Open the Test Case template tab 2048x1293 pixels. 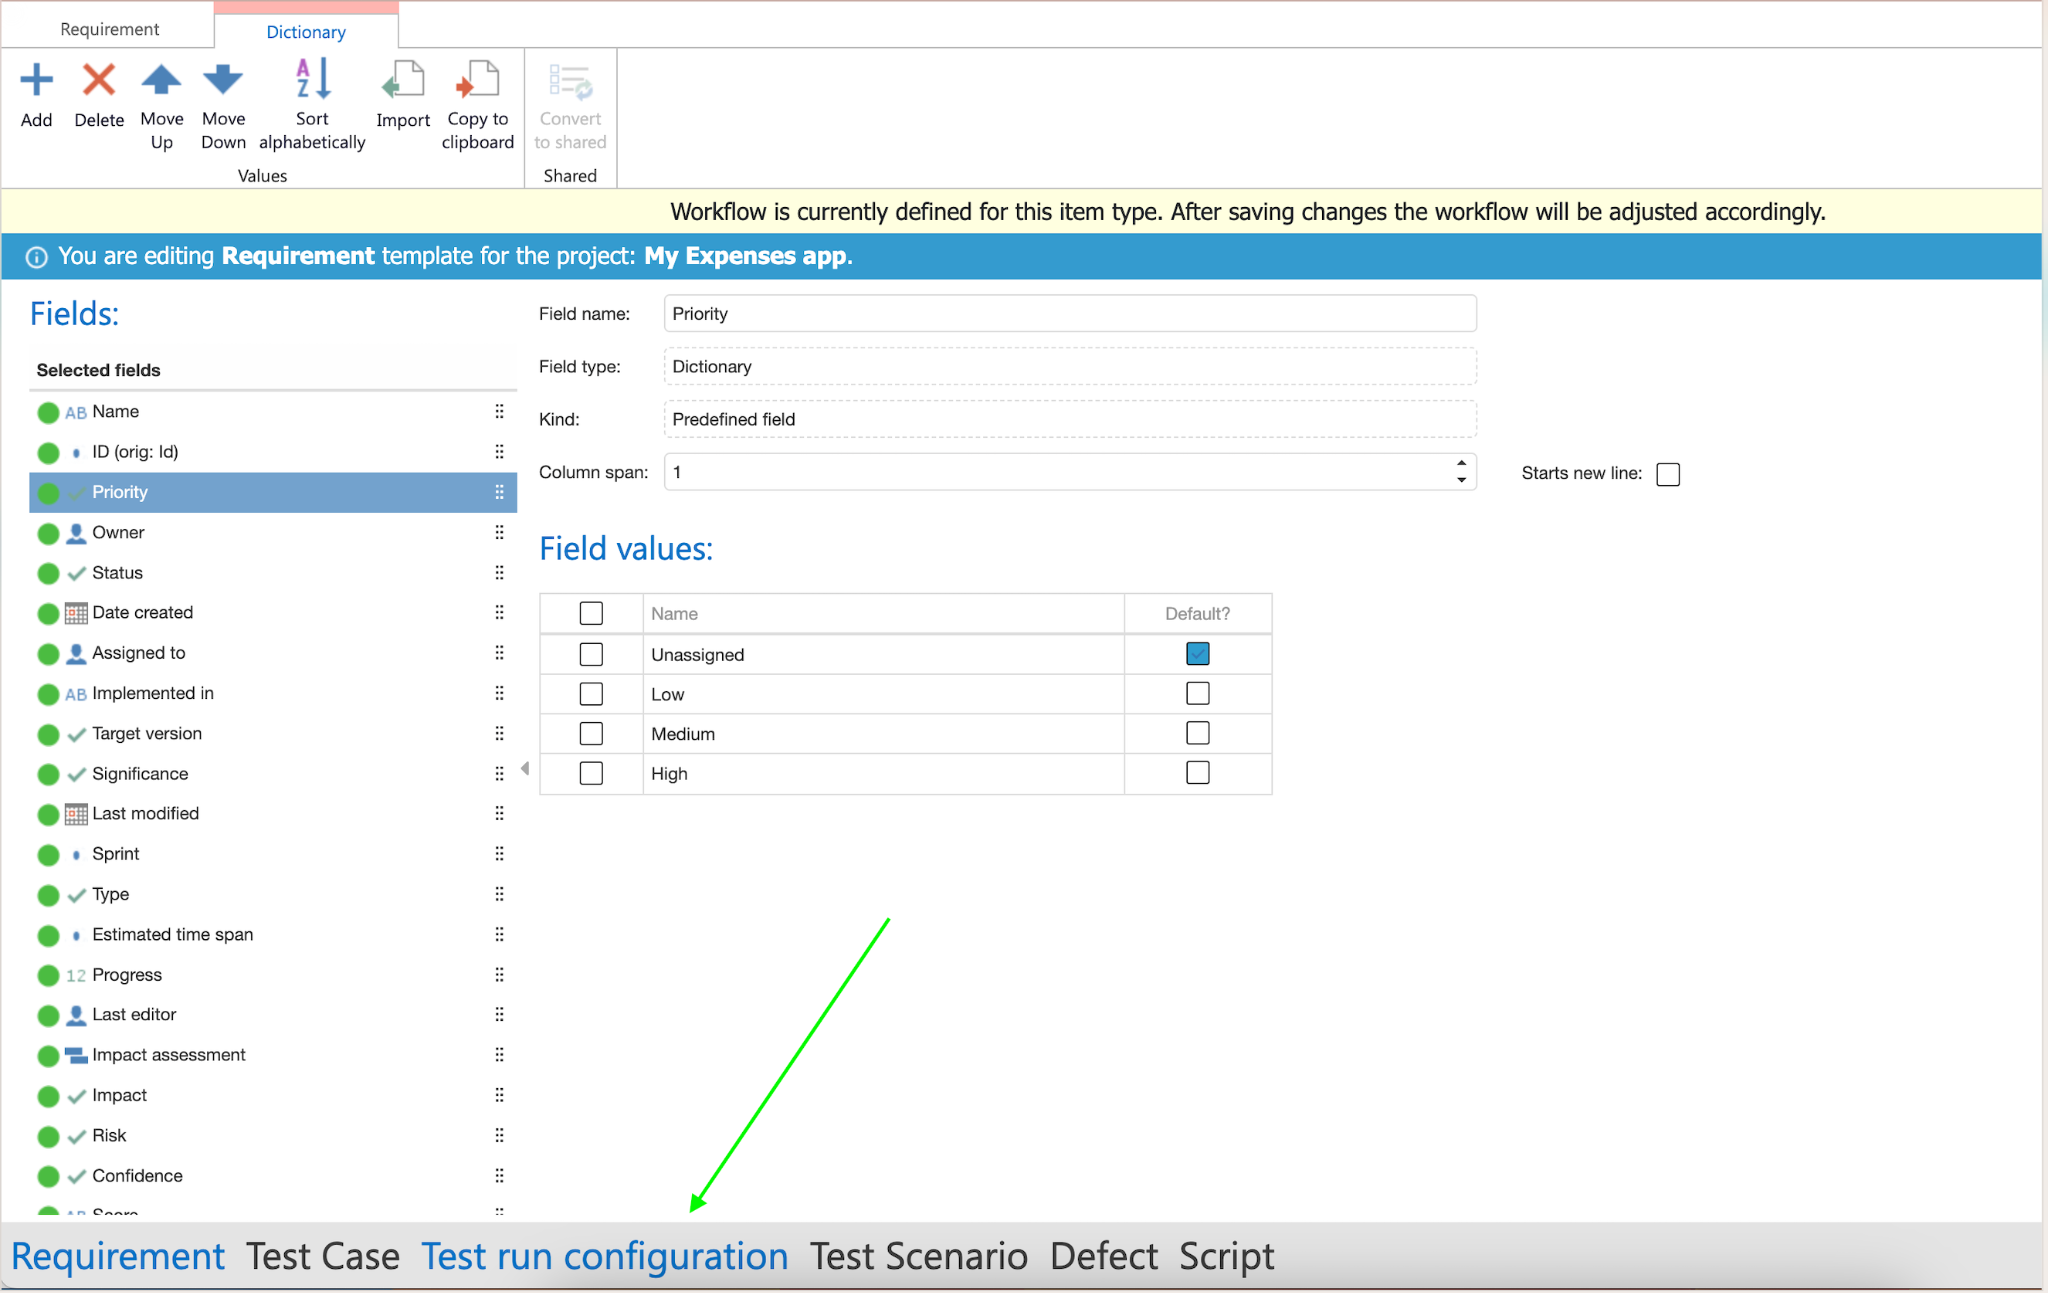[x=323, y=1256]
